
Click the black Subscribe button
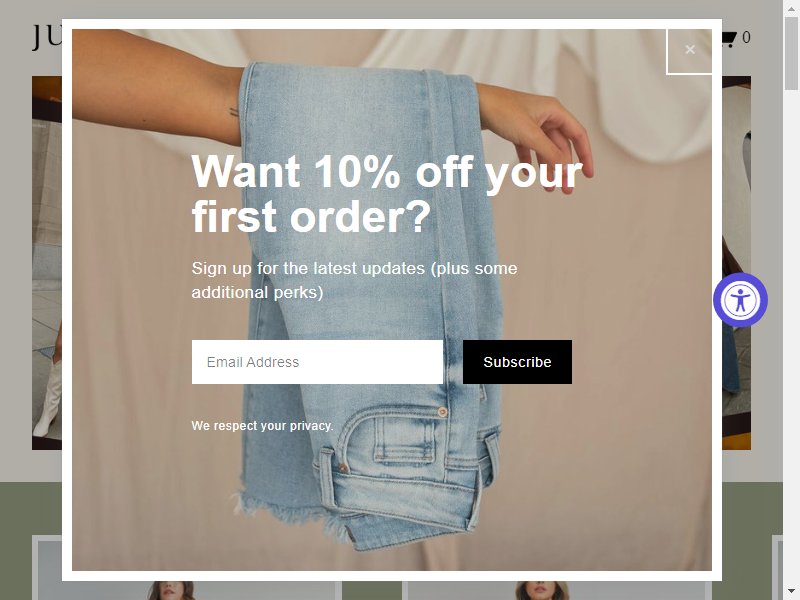coord(517,362)
